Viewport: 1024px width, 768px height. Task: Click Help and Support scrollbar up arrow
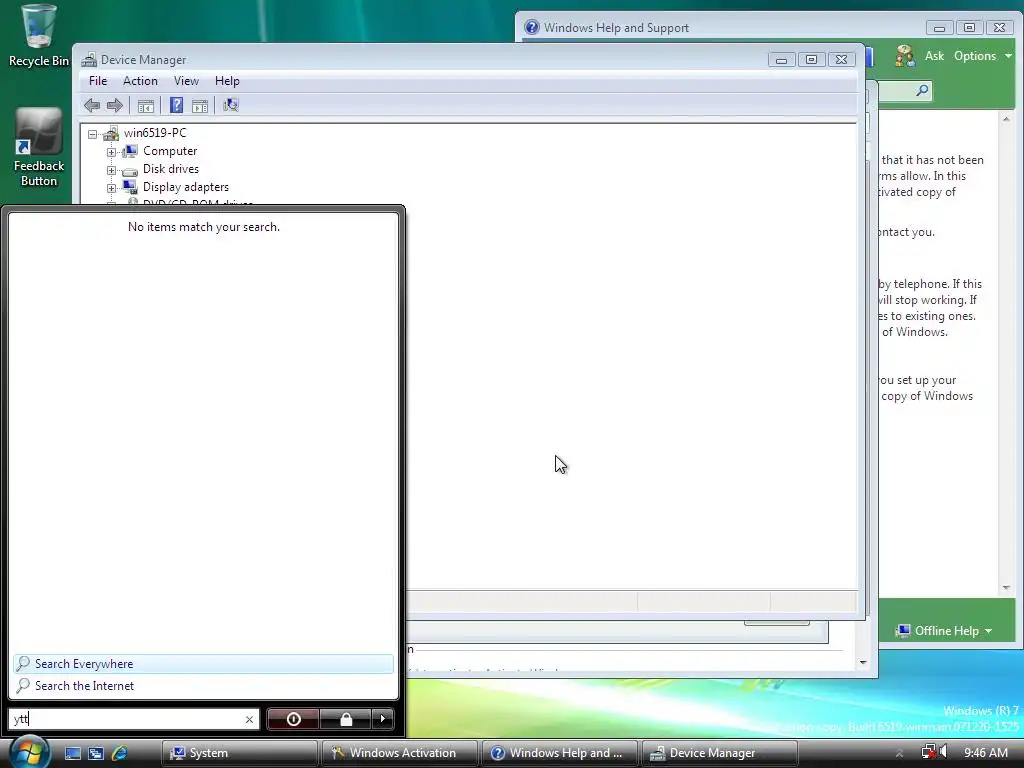1006,119
